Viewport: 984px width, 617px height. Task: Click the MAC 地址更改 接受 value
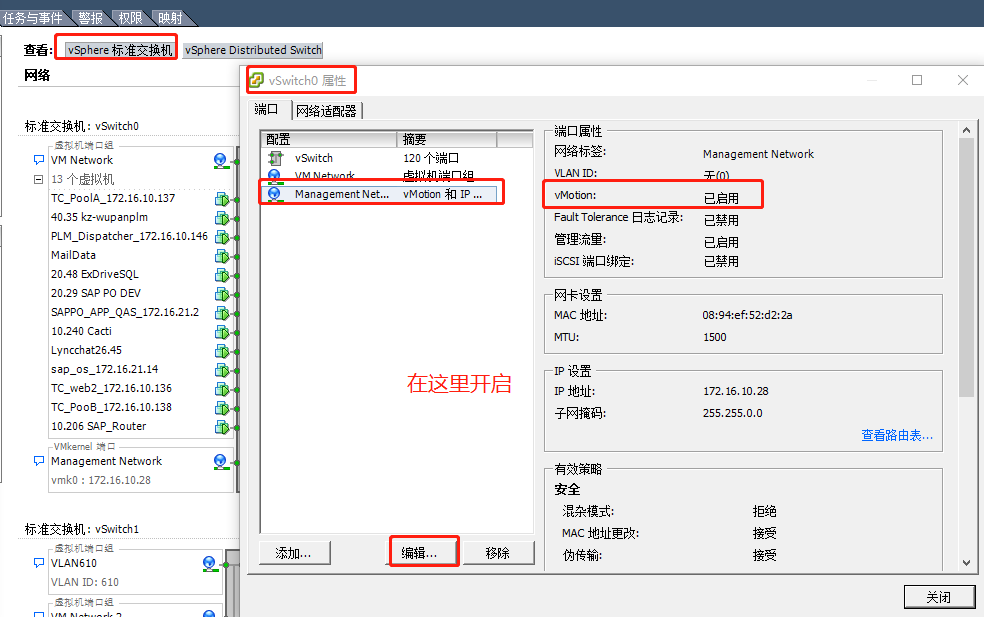click(x=764, y=534)
